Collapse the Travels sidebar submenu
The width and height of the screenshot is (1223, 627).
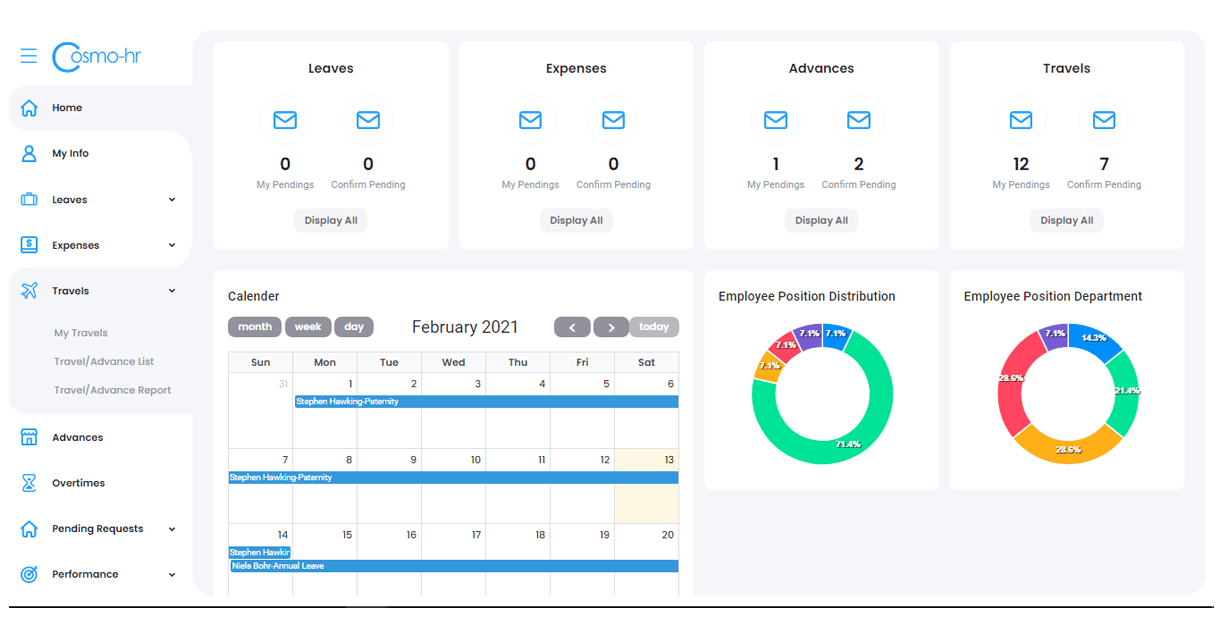(172, 291)
